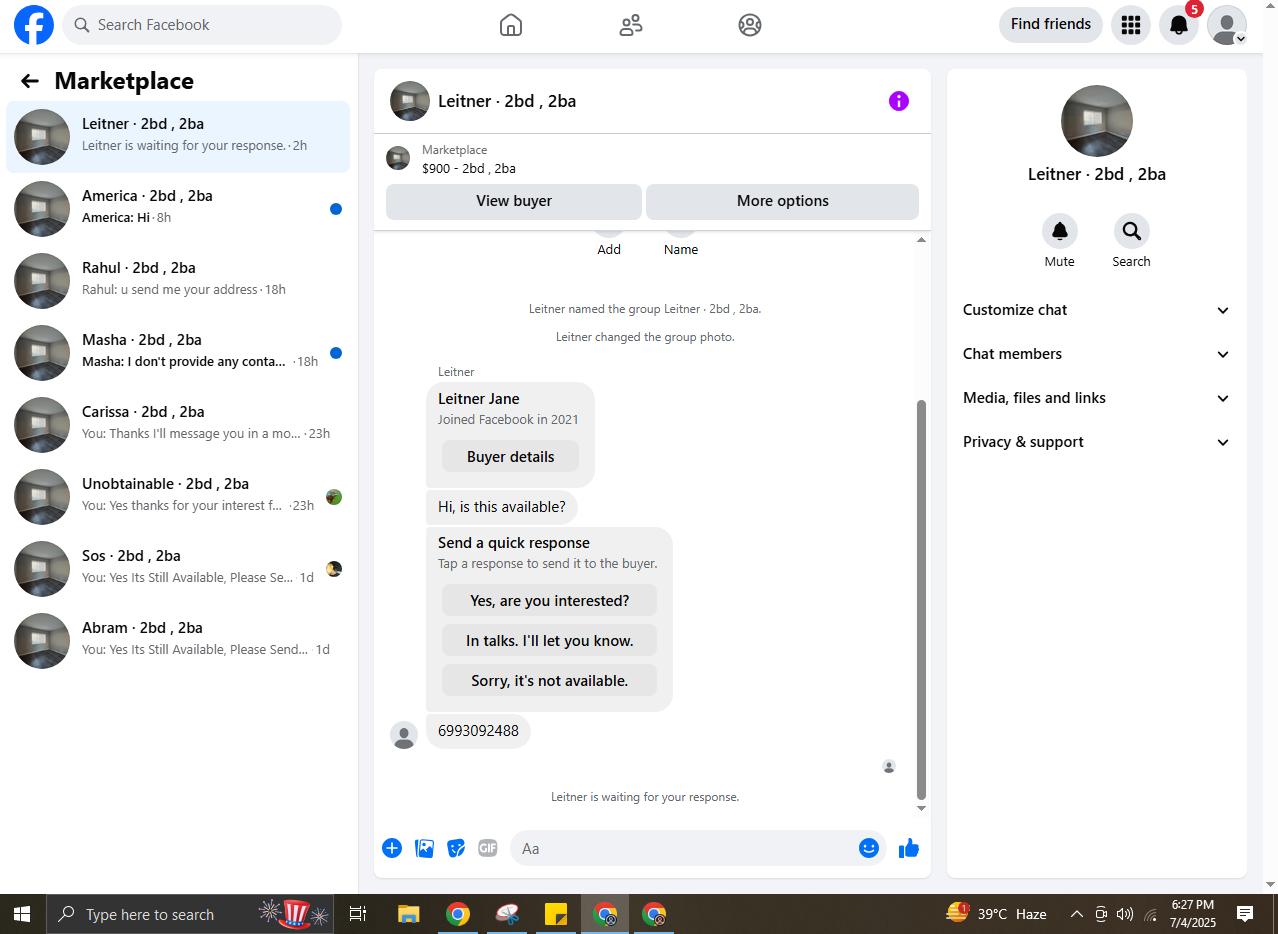Click the Marketplace listing thumbnail at $900
Image resolution: width=1278 pixels, height=934 pixels.
tap(398, 158)
